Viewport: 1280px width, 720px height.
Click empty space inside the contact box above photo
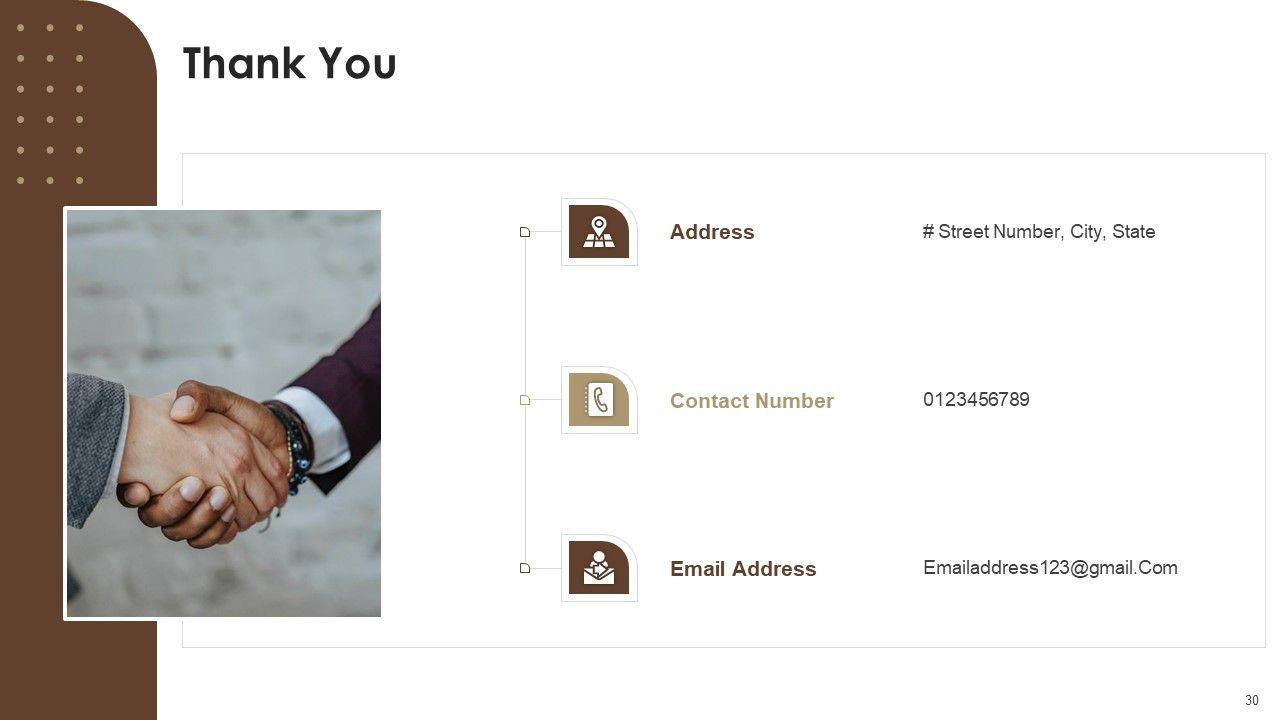click(x=300, y=180)
